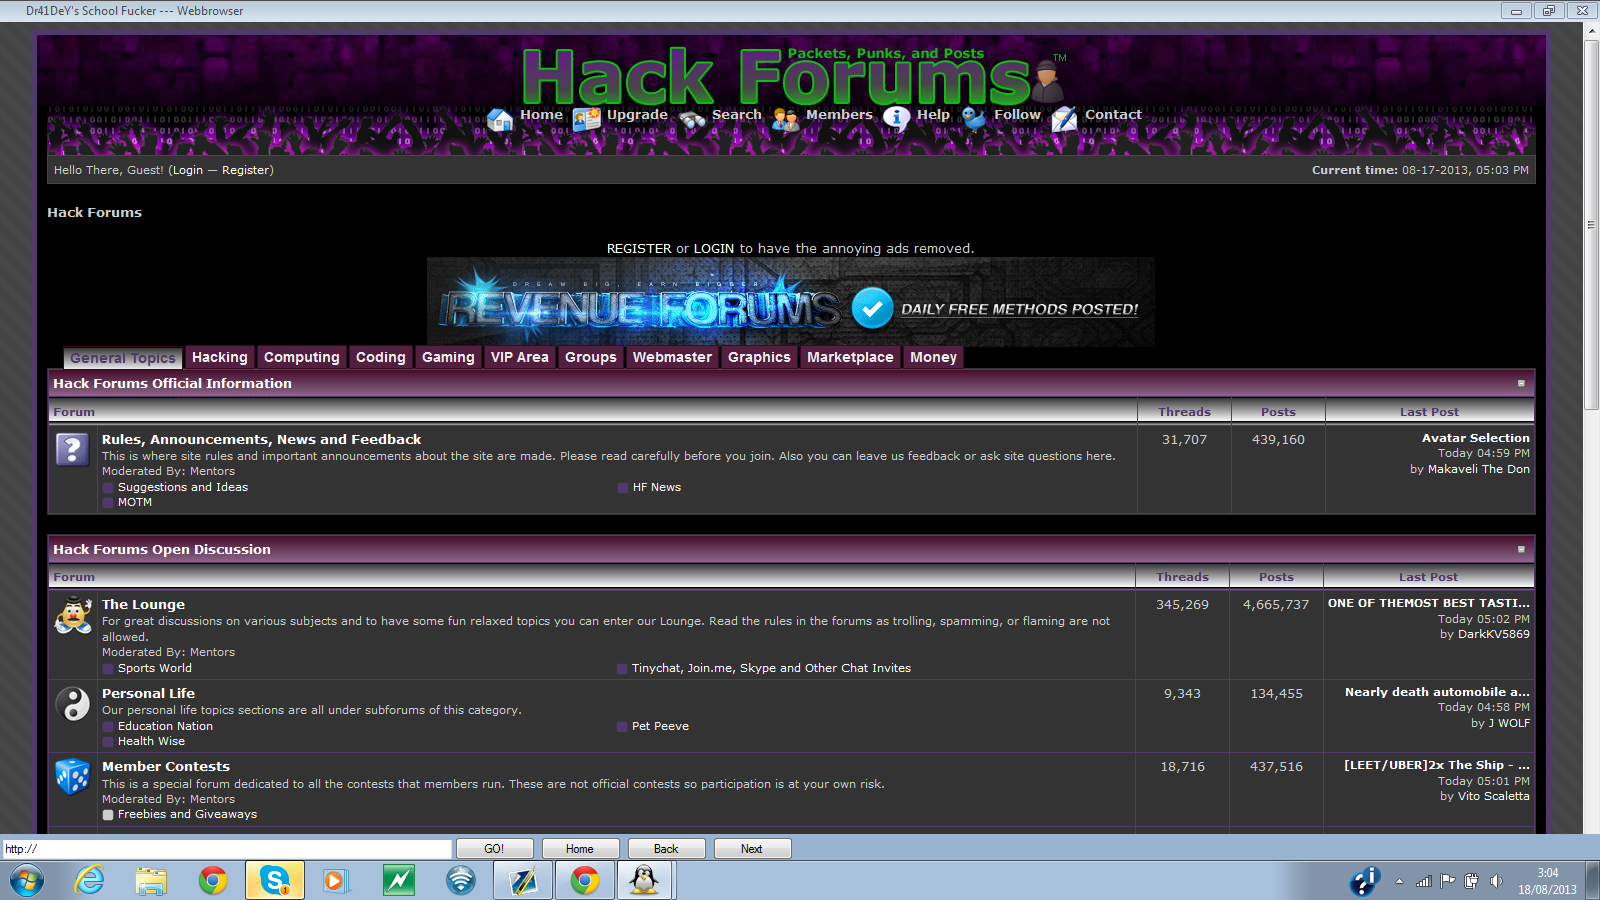
Task: Click the Register link in the guest greeting
Action: pyautogui.click(x=245, y=170)
